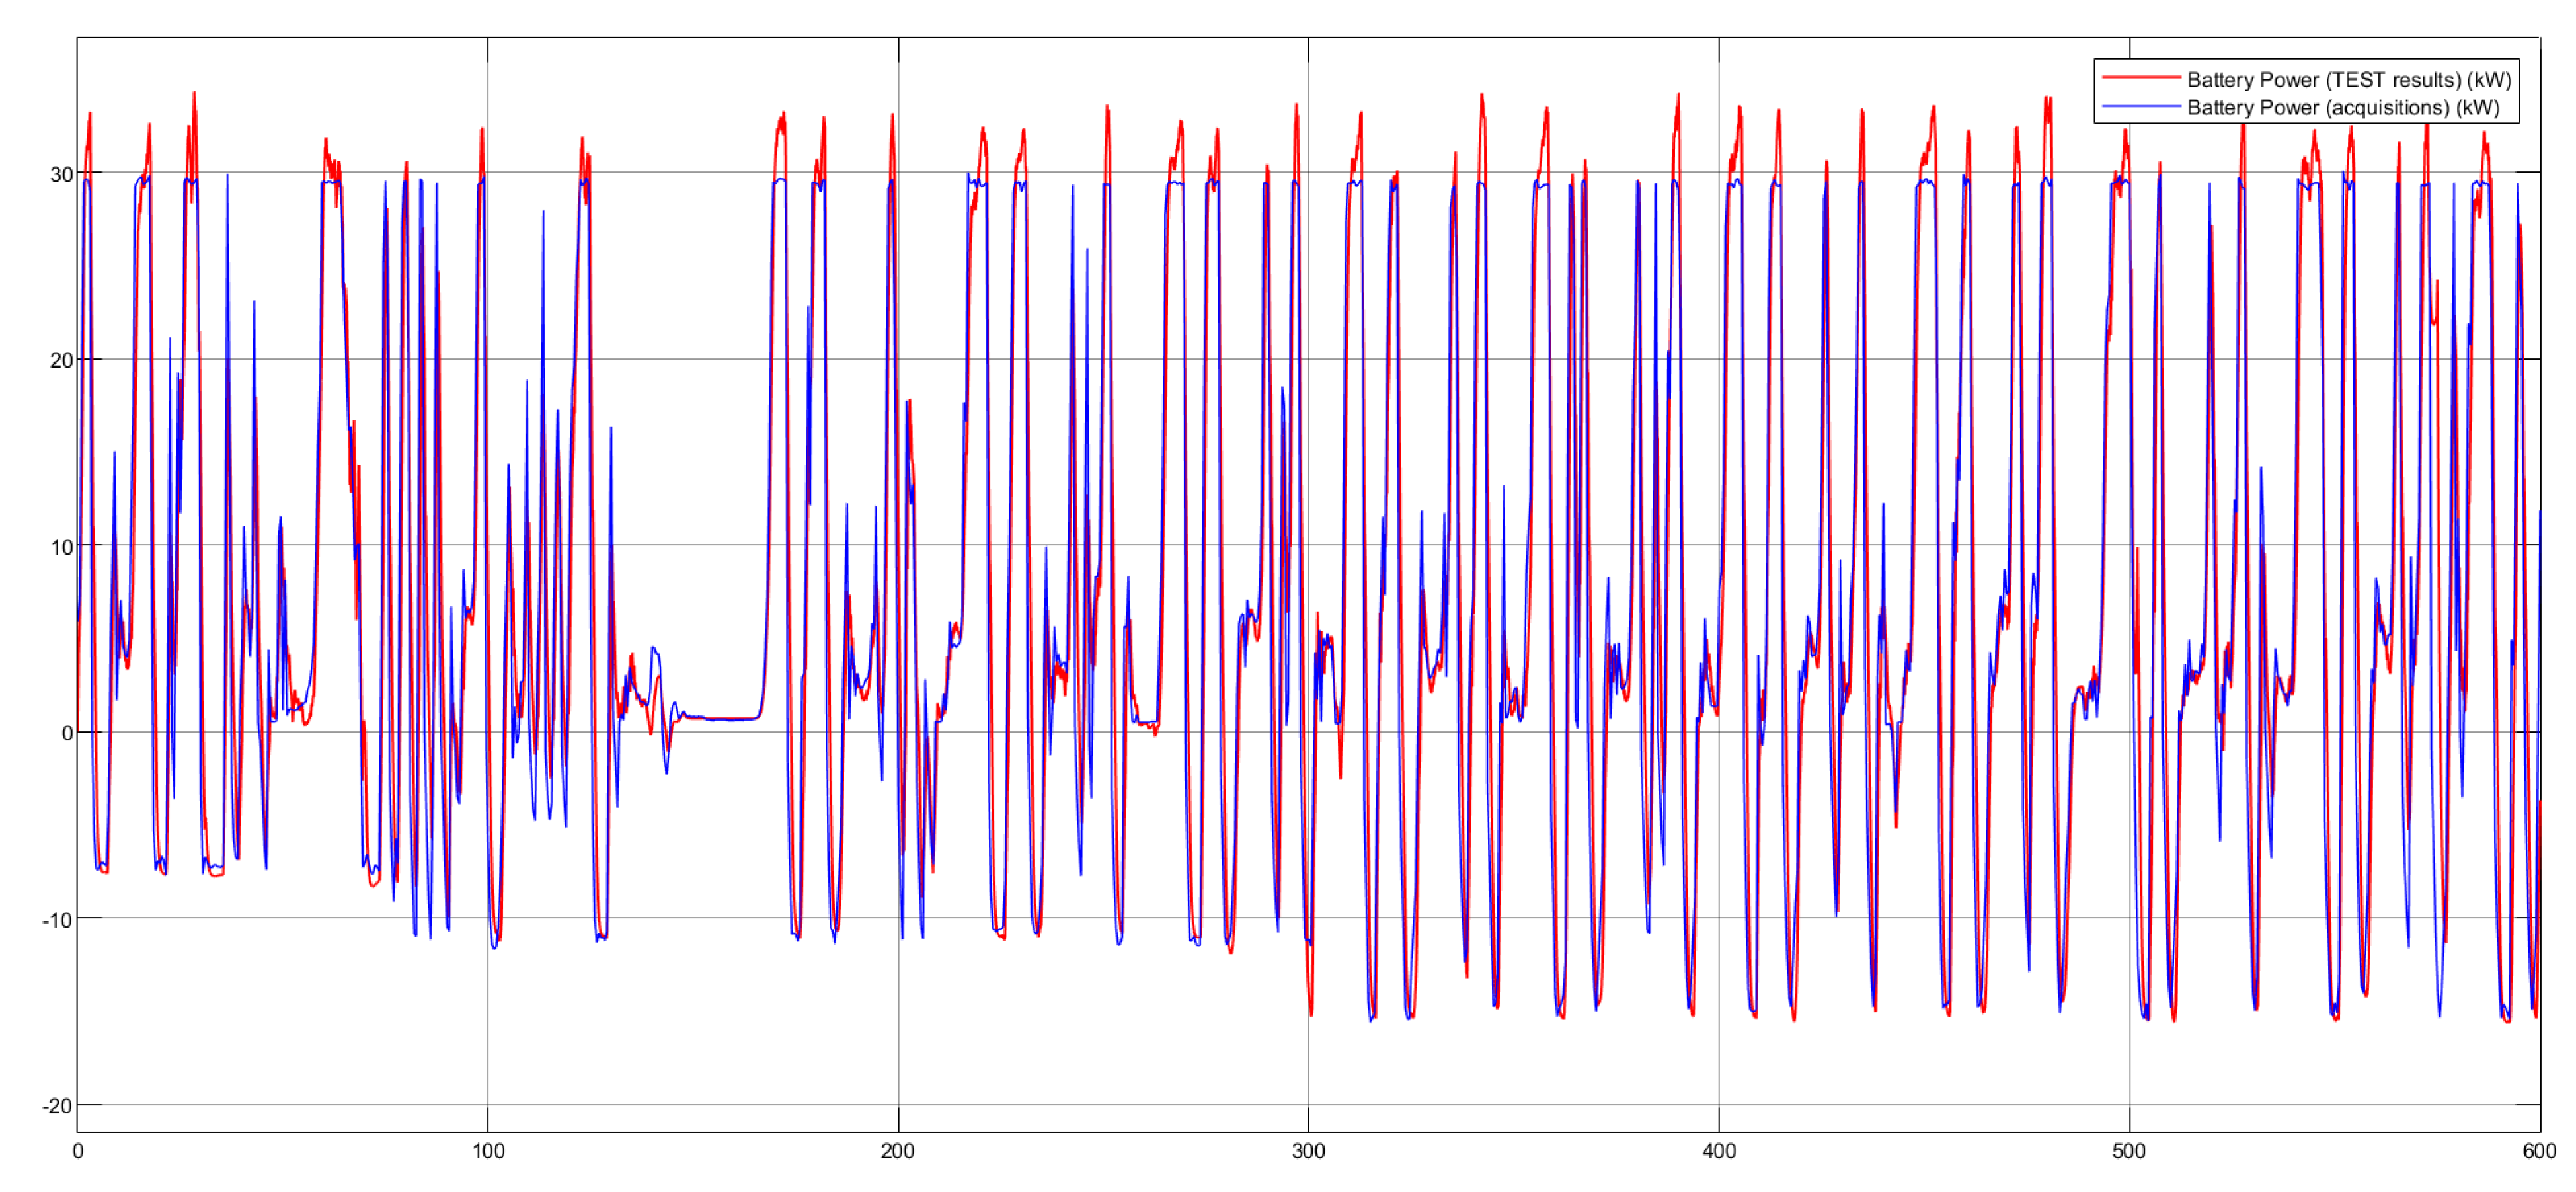The width and height of the screenshot is (2576, 1192).
Task: Click y-axis tick label 10
Action: pos(61,547)
